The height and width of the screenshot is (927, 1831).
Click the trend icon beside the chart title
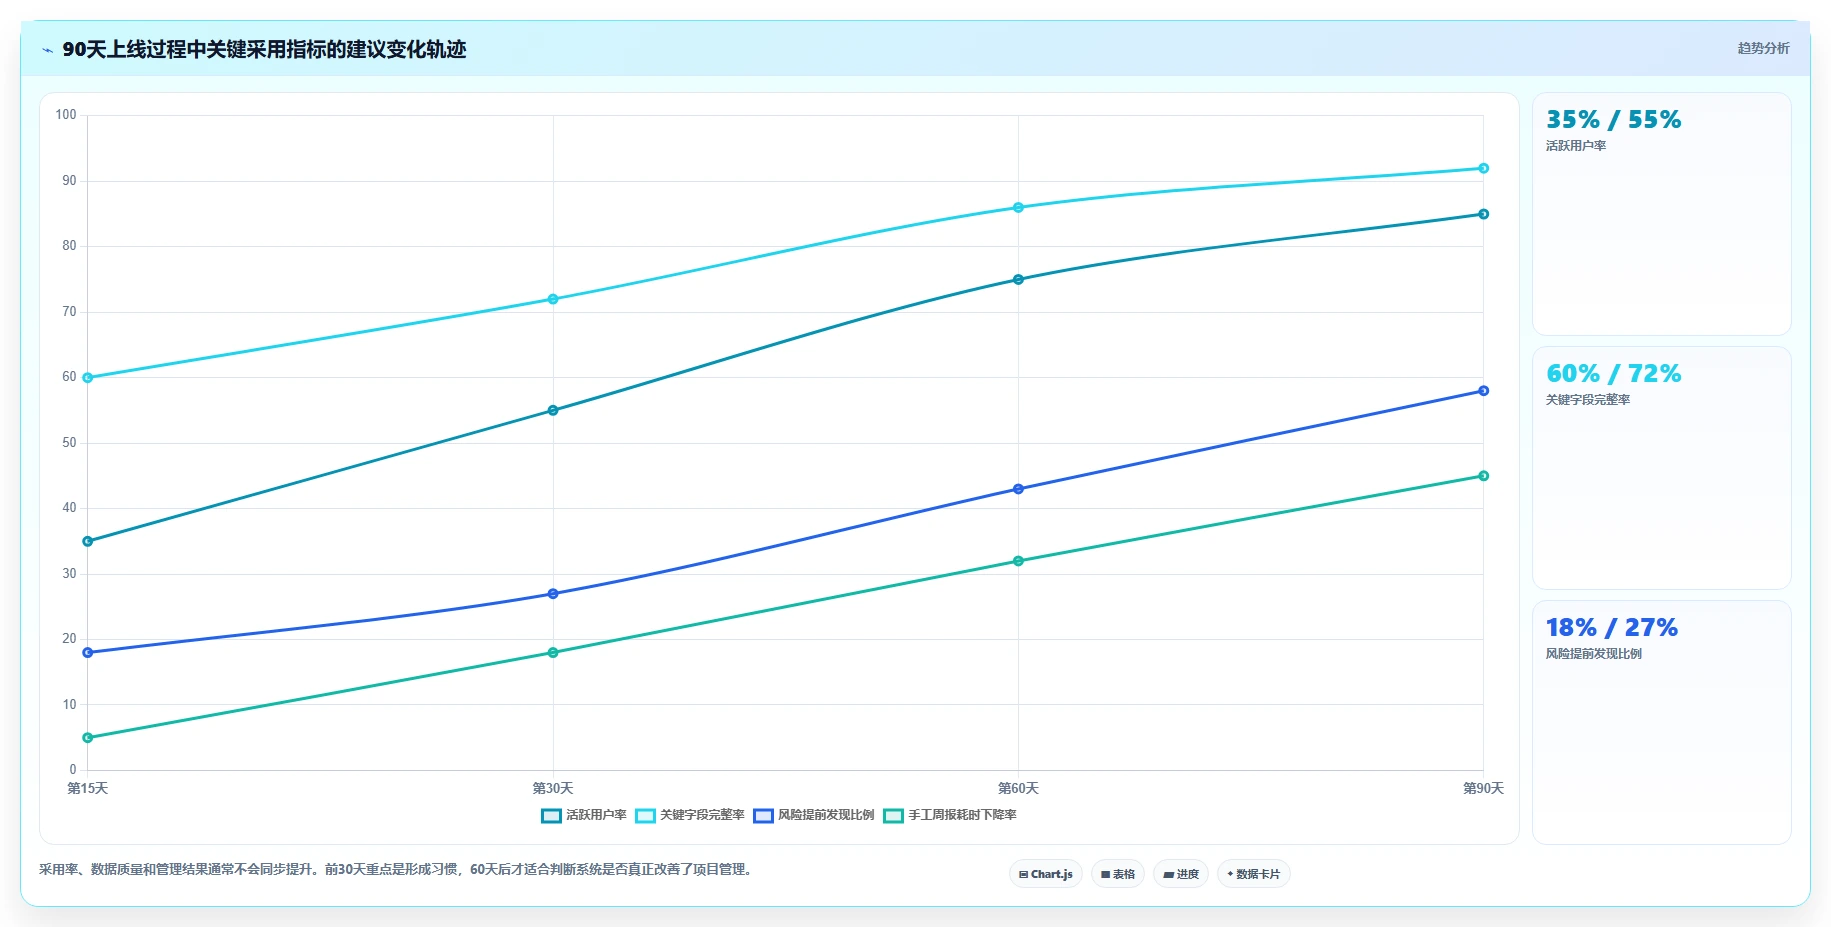click(x=47, y=50)
